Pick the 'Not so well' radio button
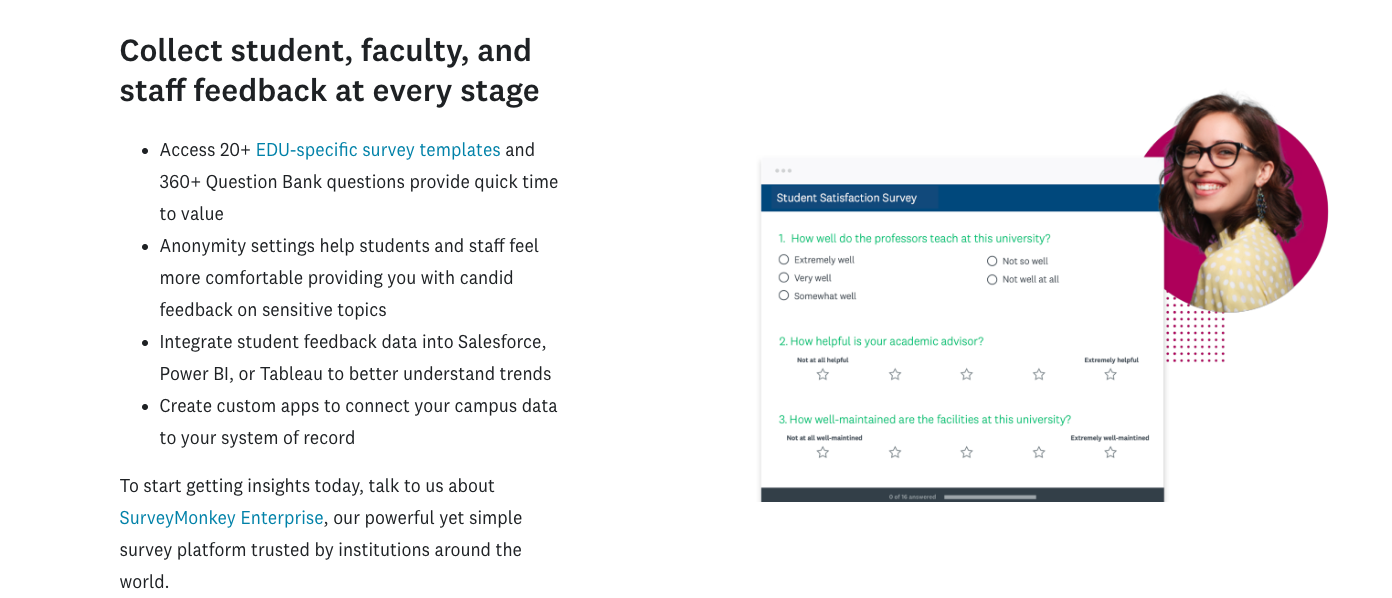This screenshot has width=1392, height=598. [992, 261]
